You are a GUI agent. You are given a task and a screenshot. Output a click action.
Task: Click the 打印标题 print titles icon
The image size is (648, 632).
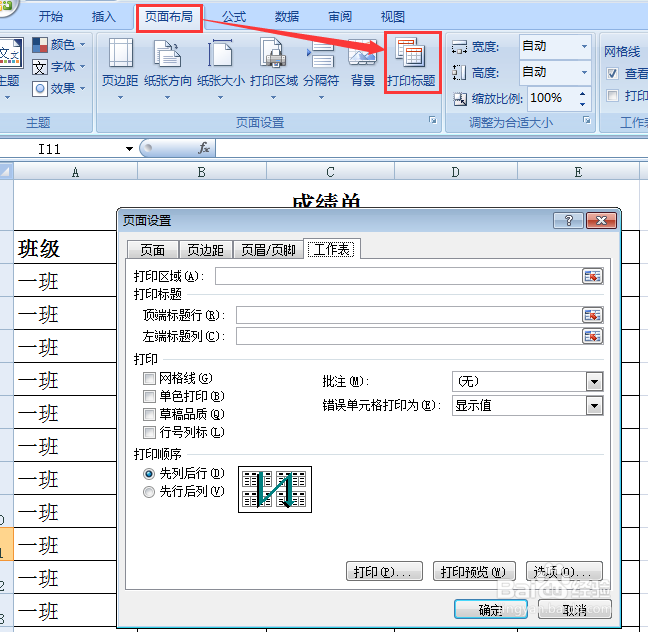tap(411, 63)
